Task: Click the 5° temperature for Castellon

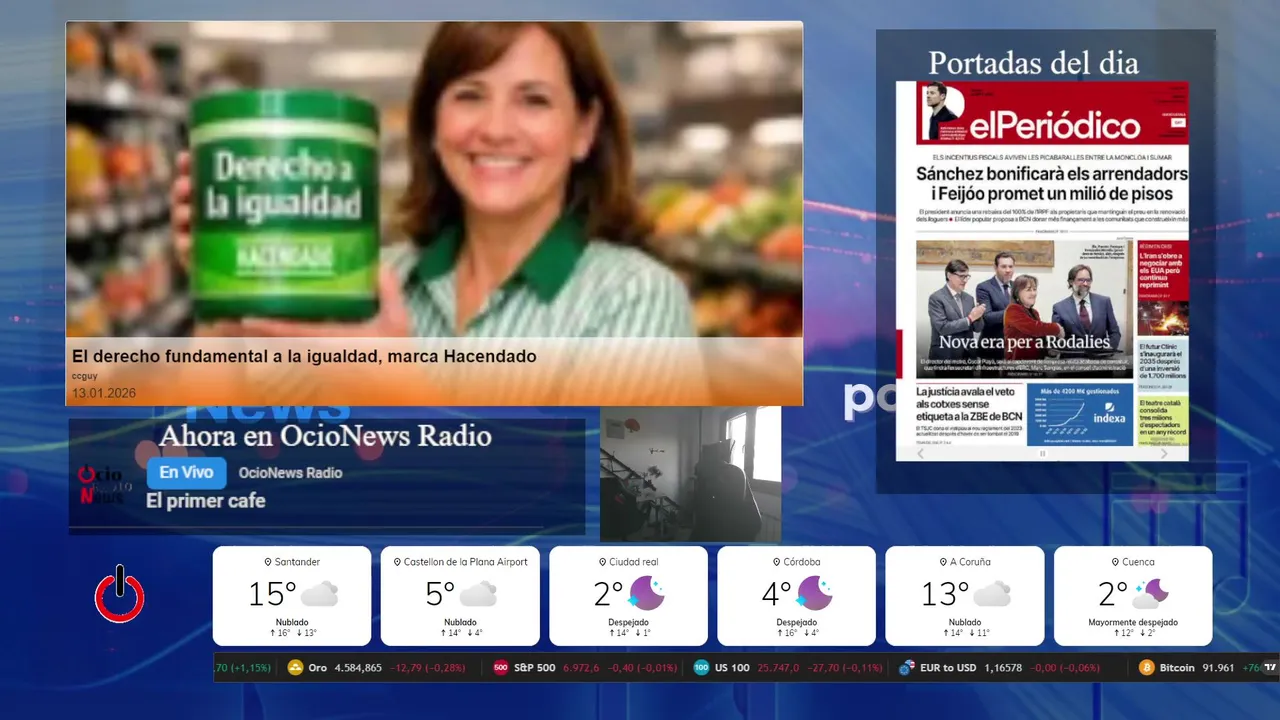Action: (x=440, y=594)
